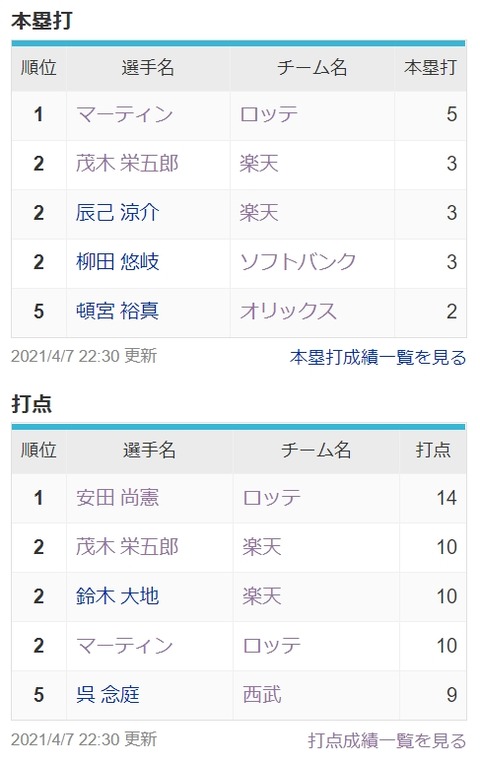Open player 柳田 悠岐
Screen dimensions: 480x765
click(118, 262)
